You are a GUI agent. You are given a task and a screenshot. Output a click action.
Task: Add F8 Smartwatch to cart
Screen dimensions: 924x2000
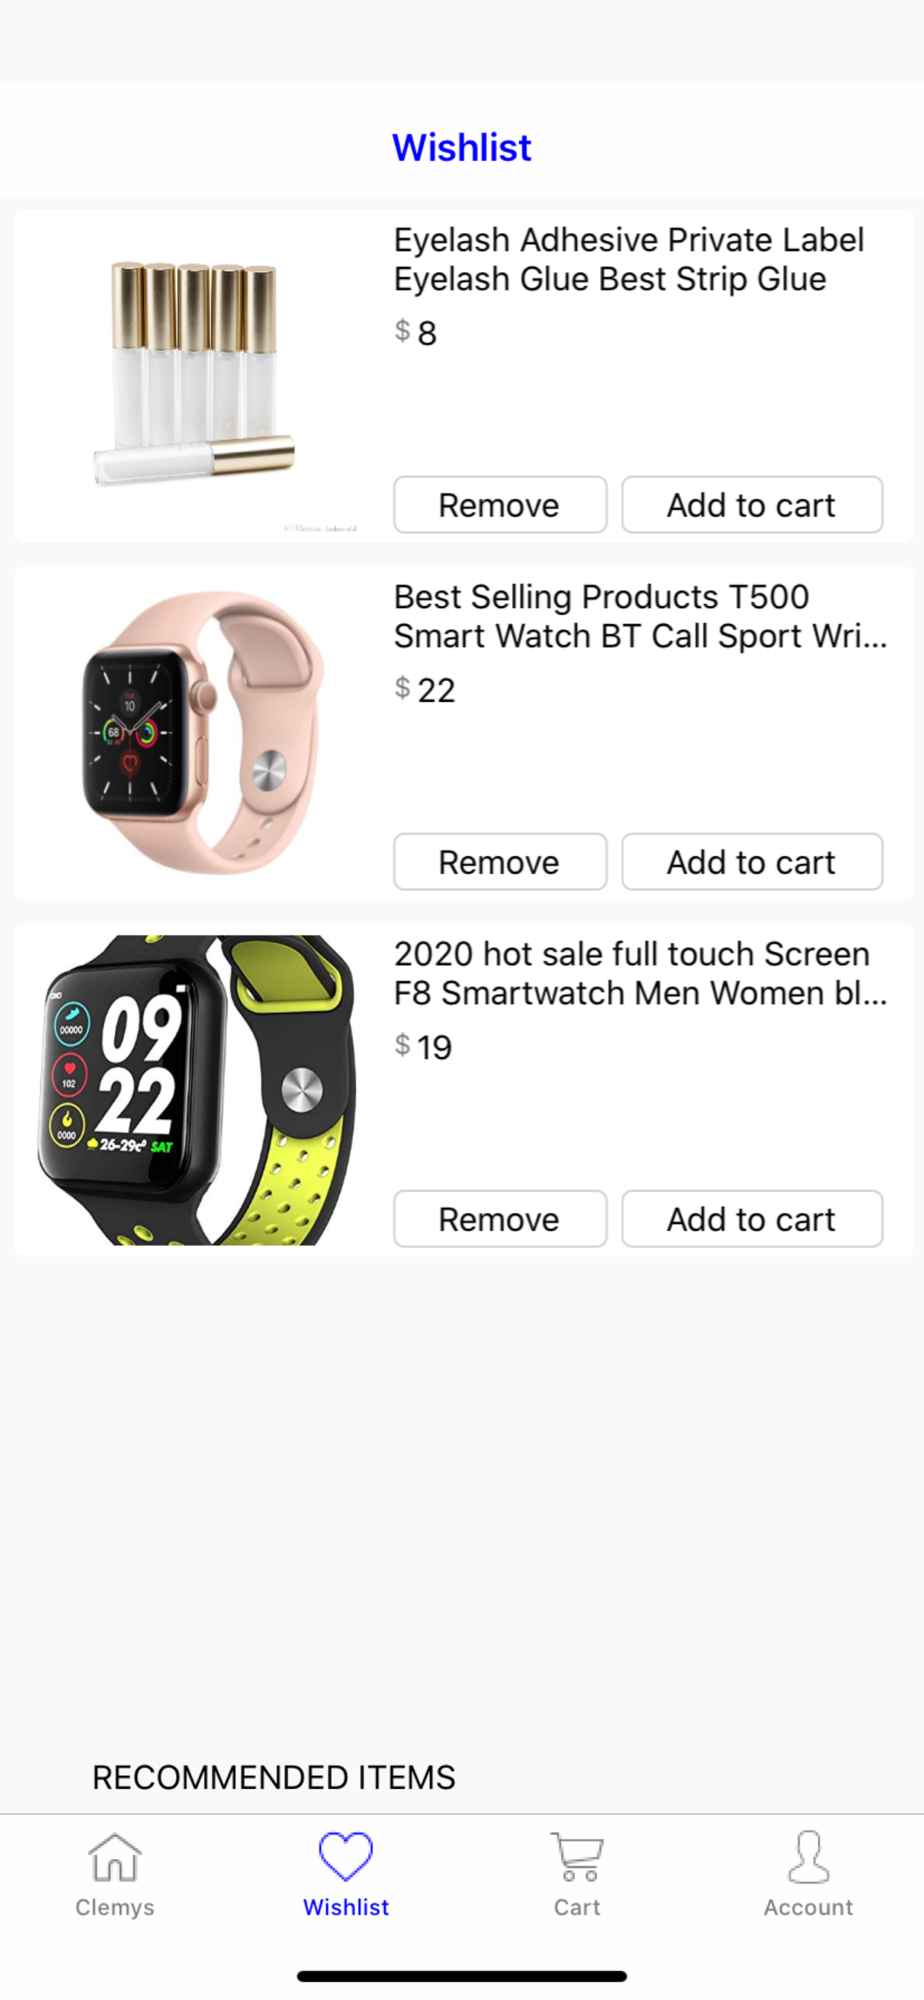tap(752, 1219)
